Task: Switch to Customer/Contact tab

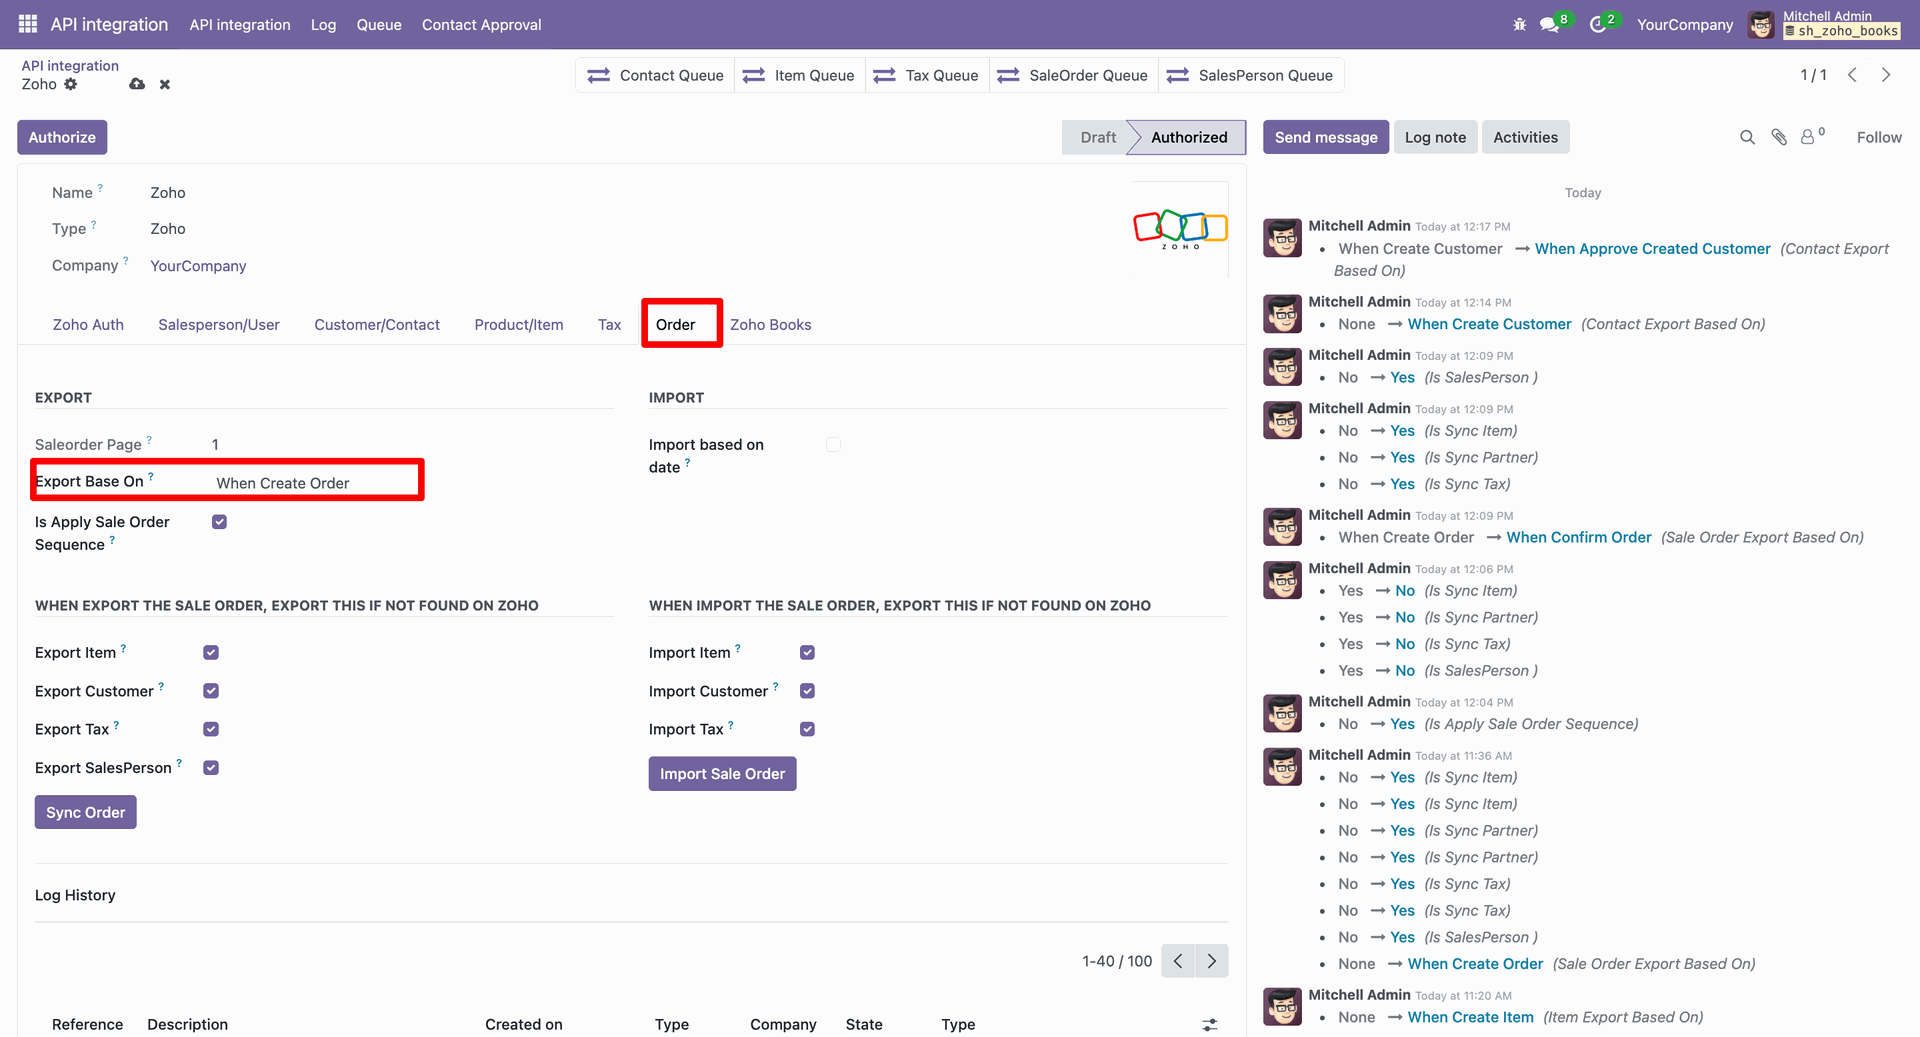Action: 377,325
